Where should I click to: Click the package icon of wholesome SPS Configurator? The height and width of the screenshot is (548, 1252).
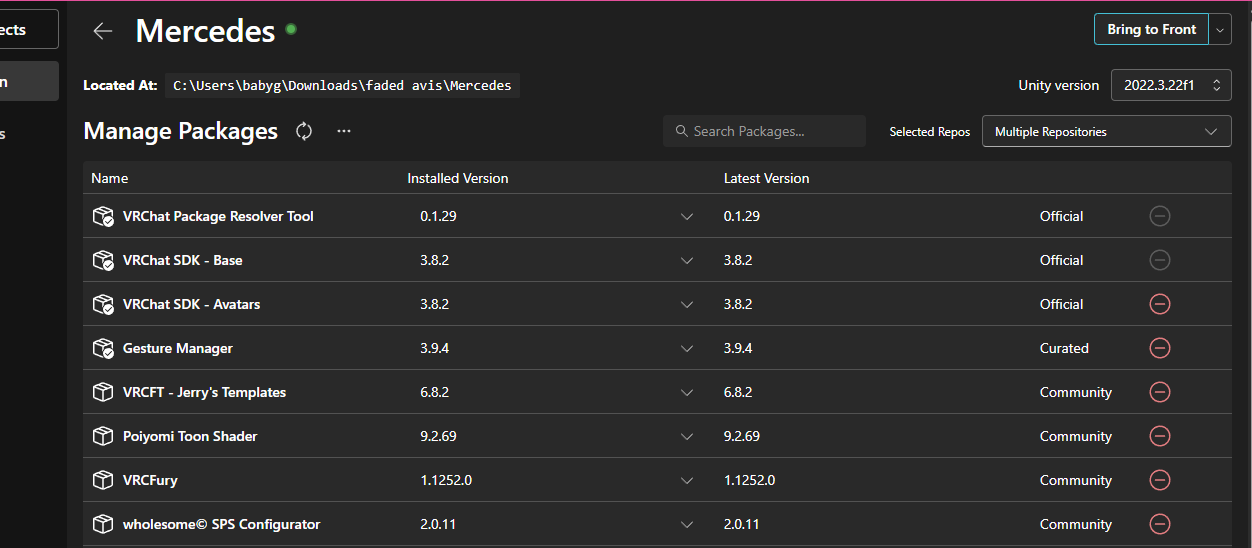pyautogui.click(x=103, y=524)
